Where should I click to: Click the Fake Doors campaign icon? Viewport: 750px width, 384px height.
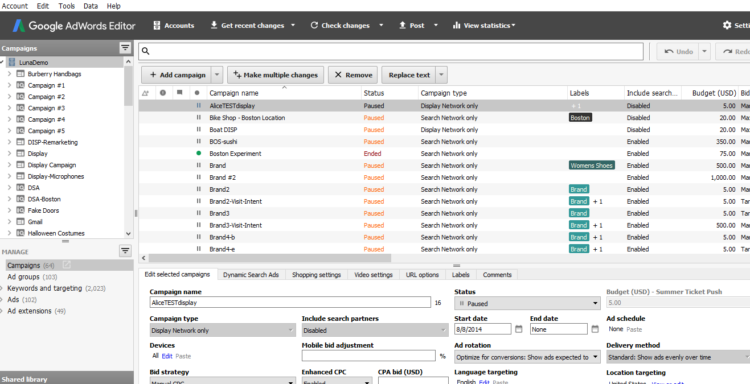21,210
